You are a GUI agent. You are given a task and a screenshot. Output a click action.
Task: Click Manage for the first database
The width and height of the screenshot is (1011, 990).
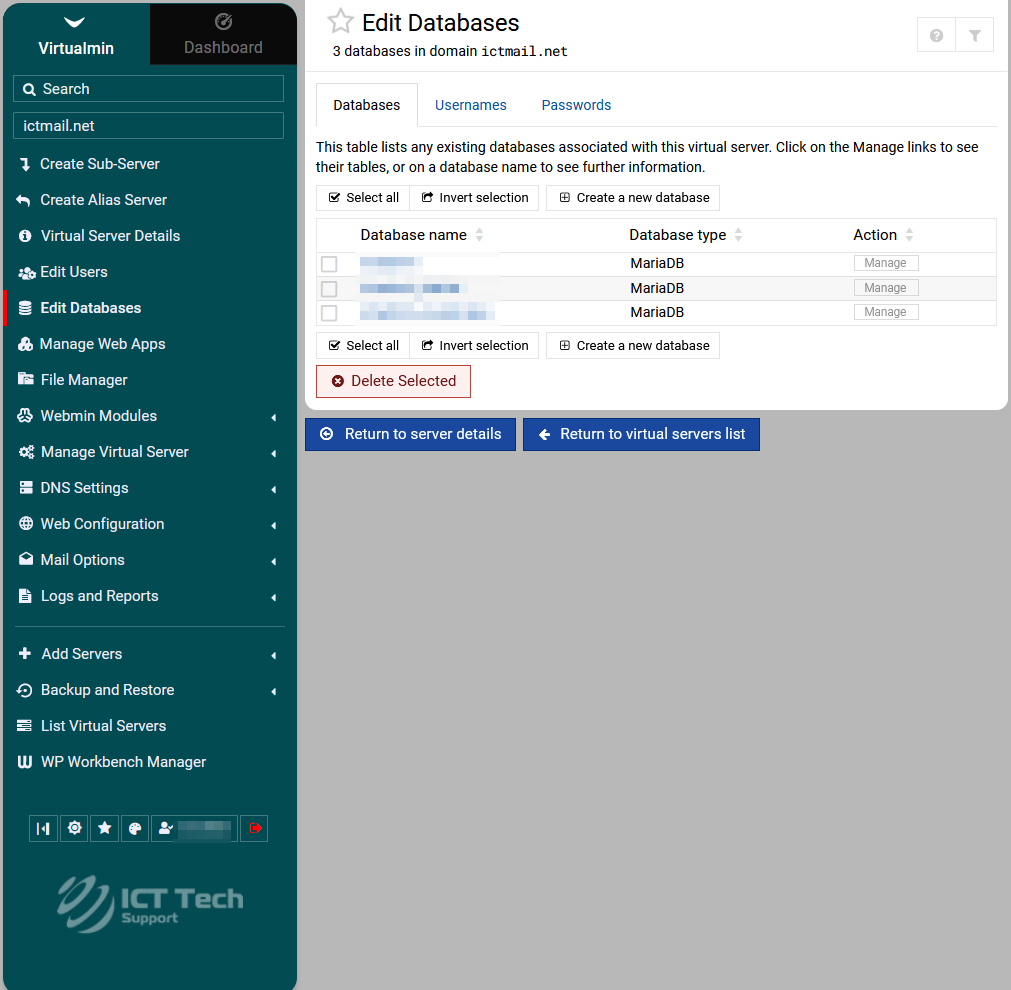click(886, 263)
